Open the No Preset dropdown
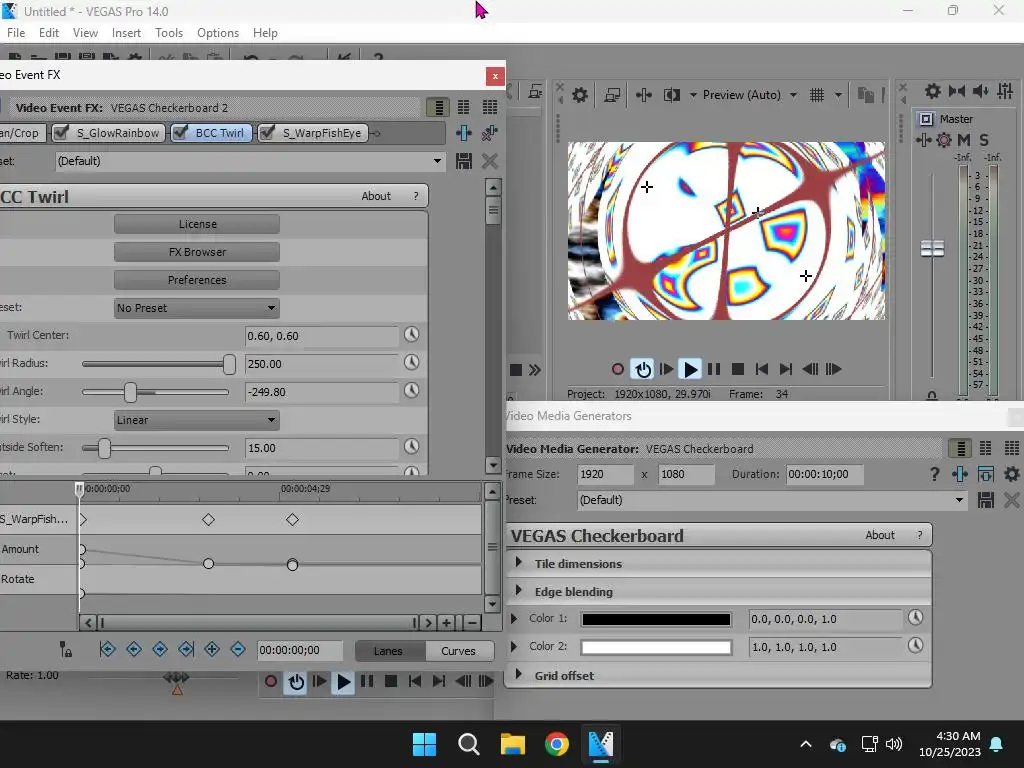The width and height of the screenshot is (1024, 768). tap(197, 308)
